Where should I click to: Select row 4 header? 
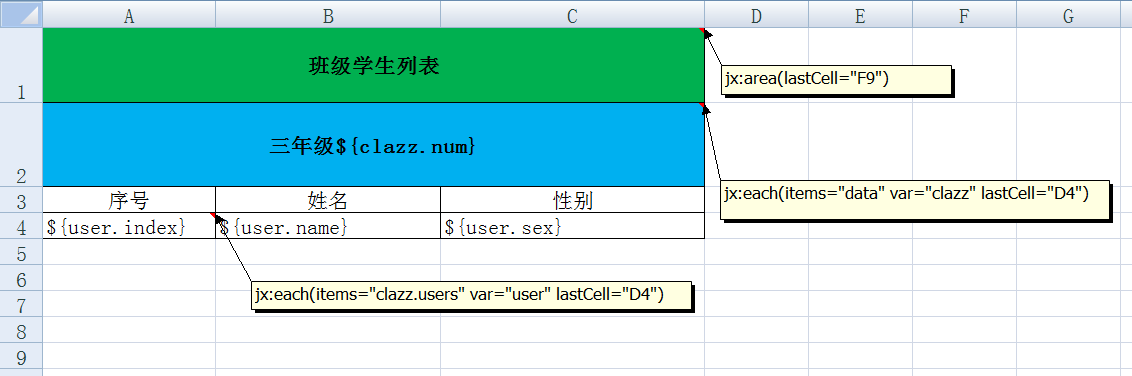tap(21, 226)
